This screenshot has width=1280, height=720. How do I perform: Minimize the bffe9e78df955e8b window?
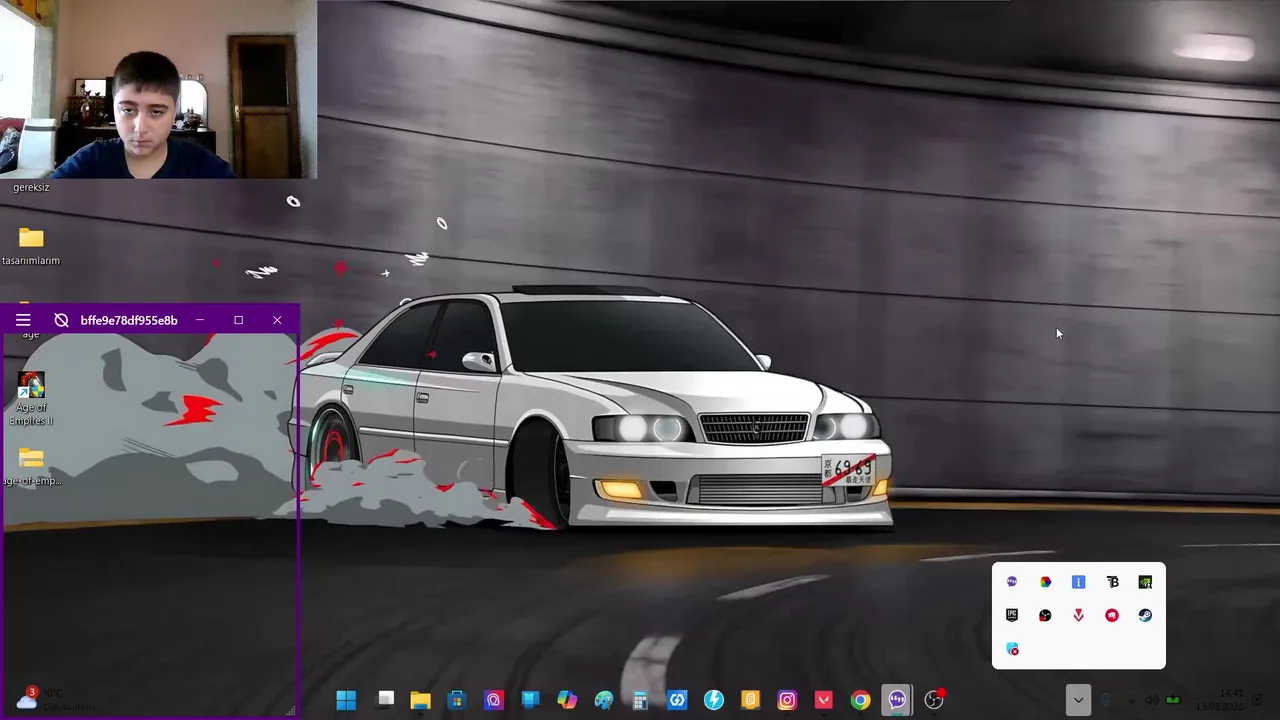200,320
